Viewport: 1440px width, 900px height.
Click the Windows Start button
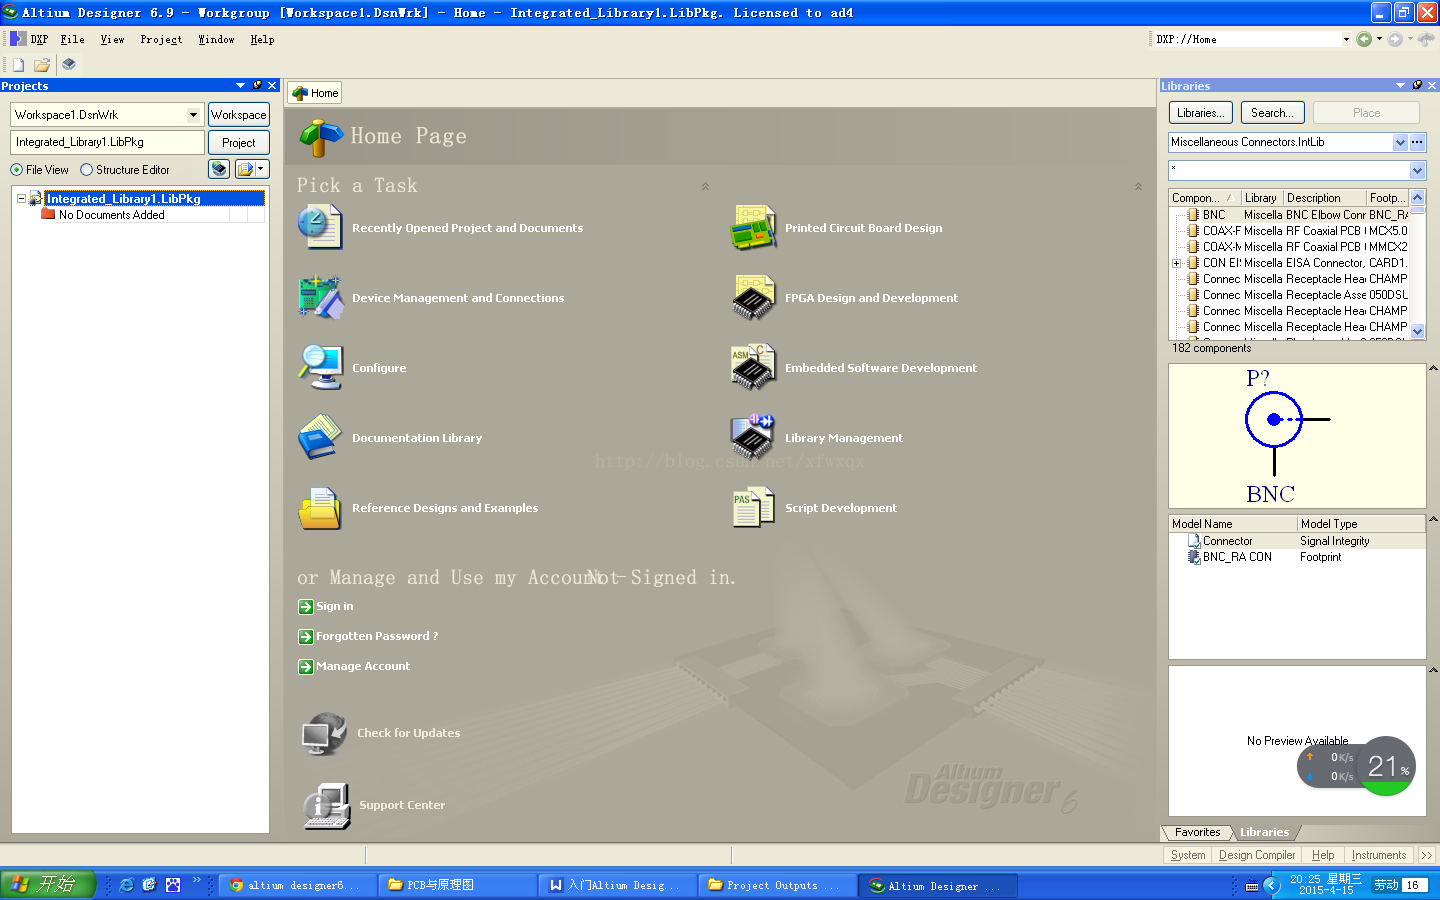pyautogui.click(x=47, y=885)
